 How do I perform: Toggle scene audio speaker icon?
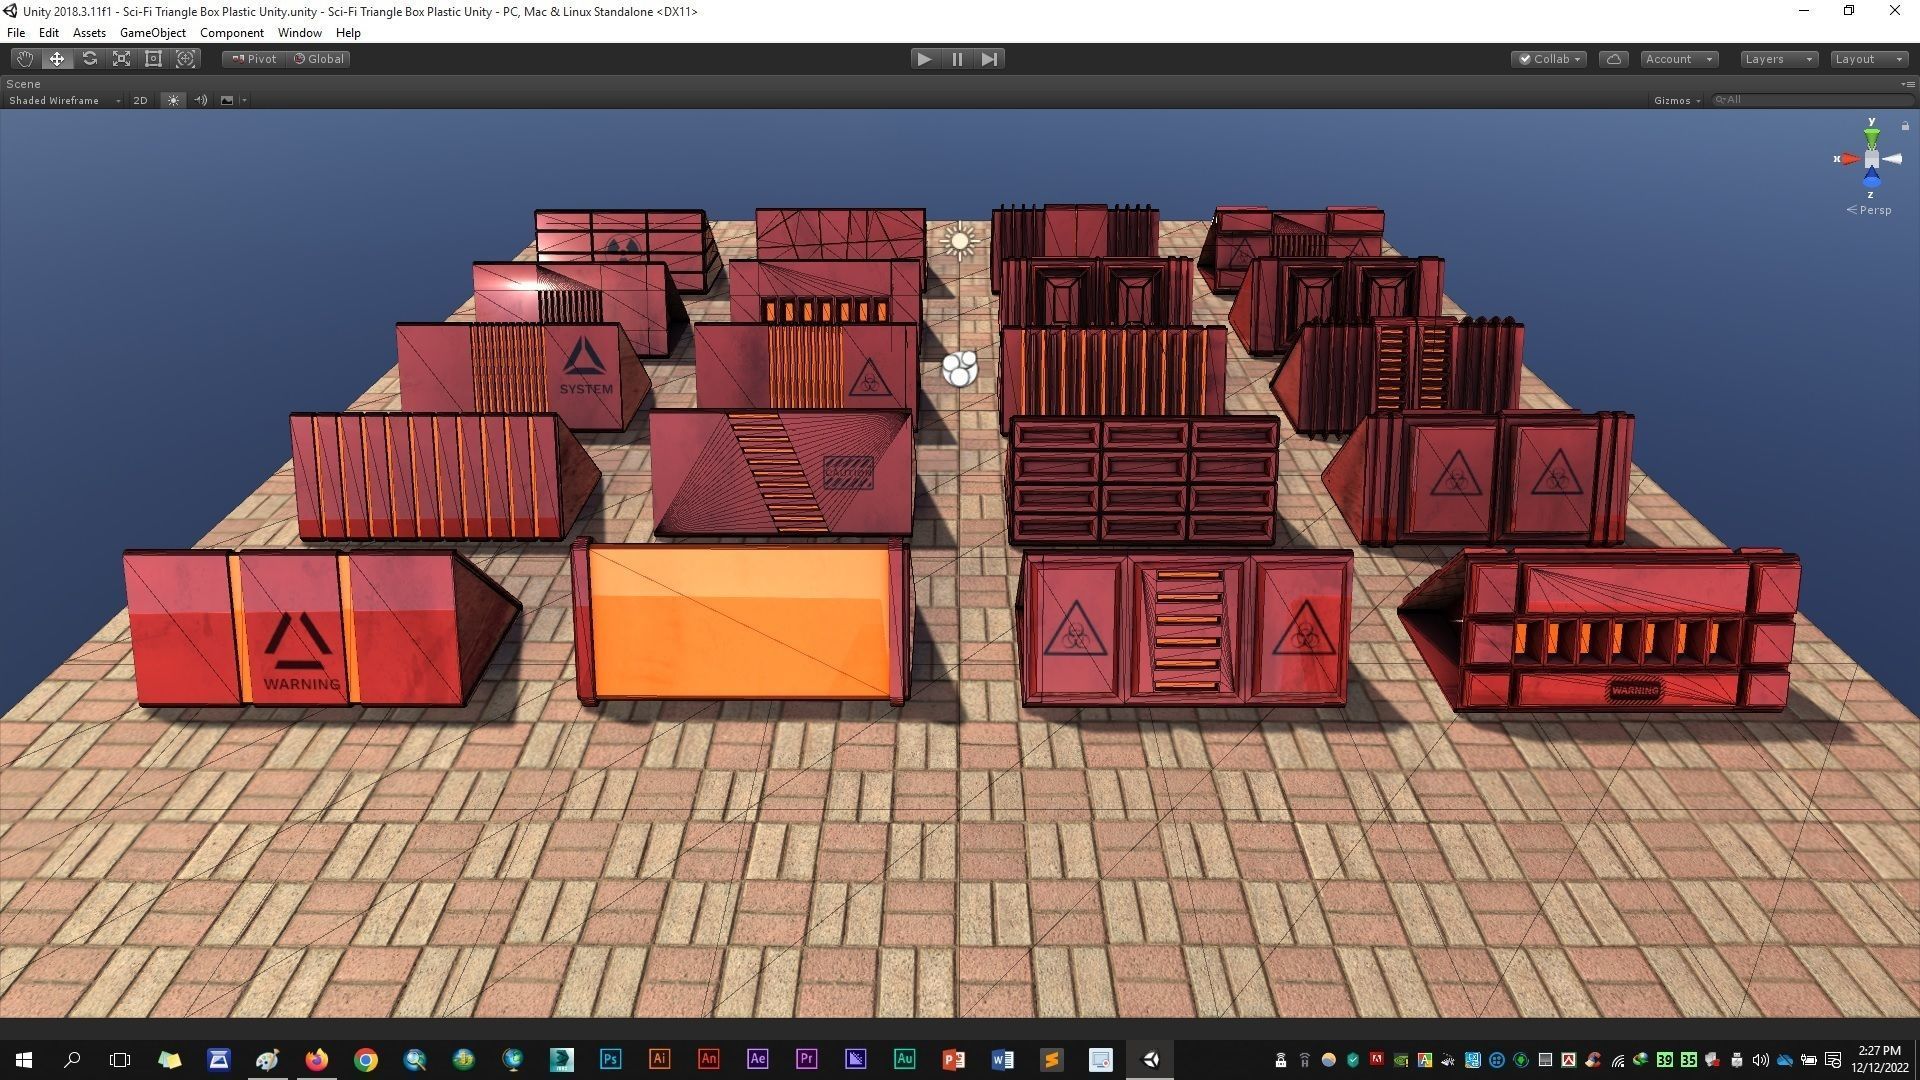[x=200, y=100]
